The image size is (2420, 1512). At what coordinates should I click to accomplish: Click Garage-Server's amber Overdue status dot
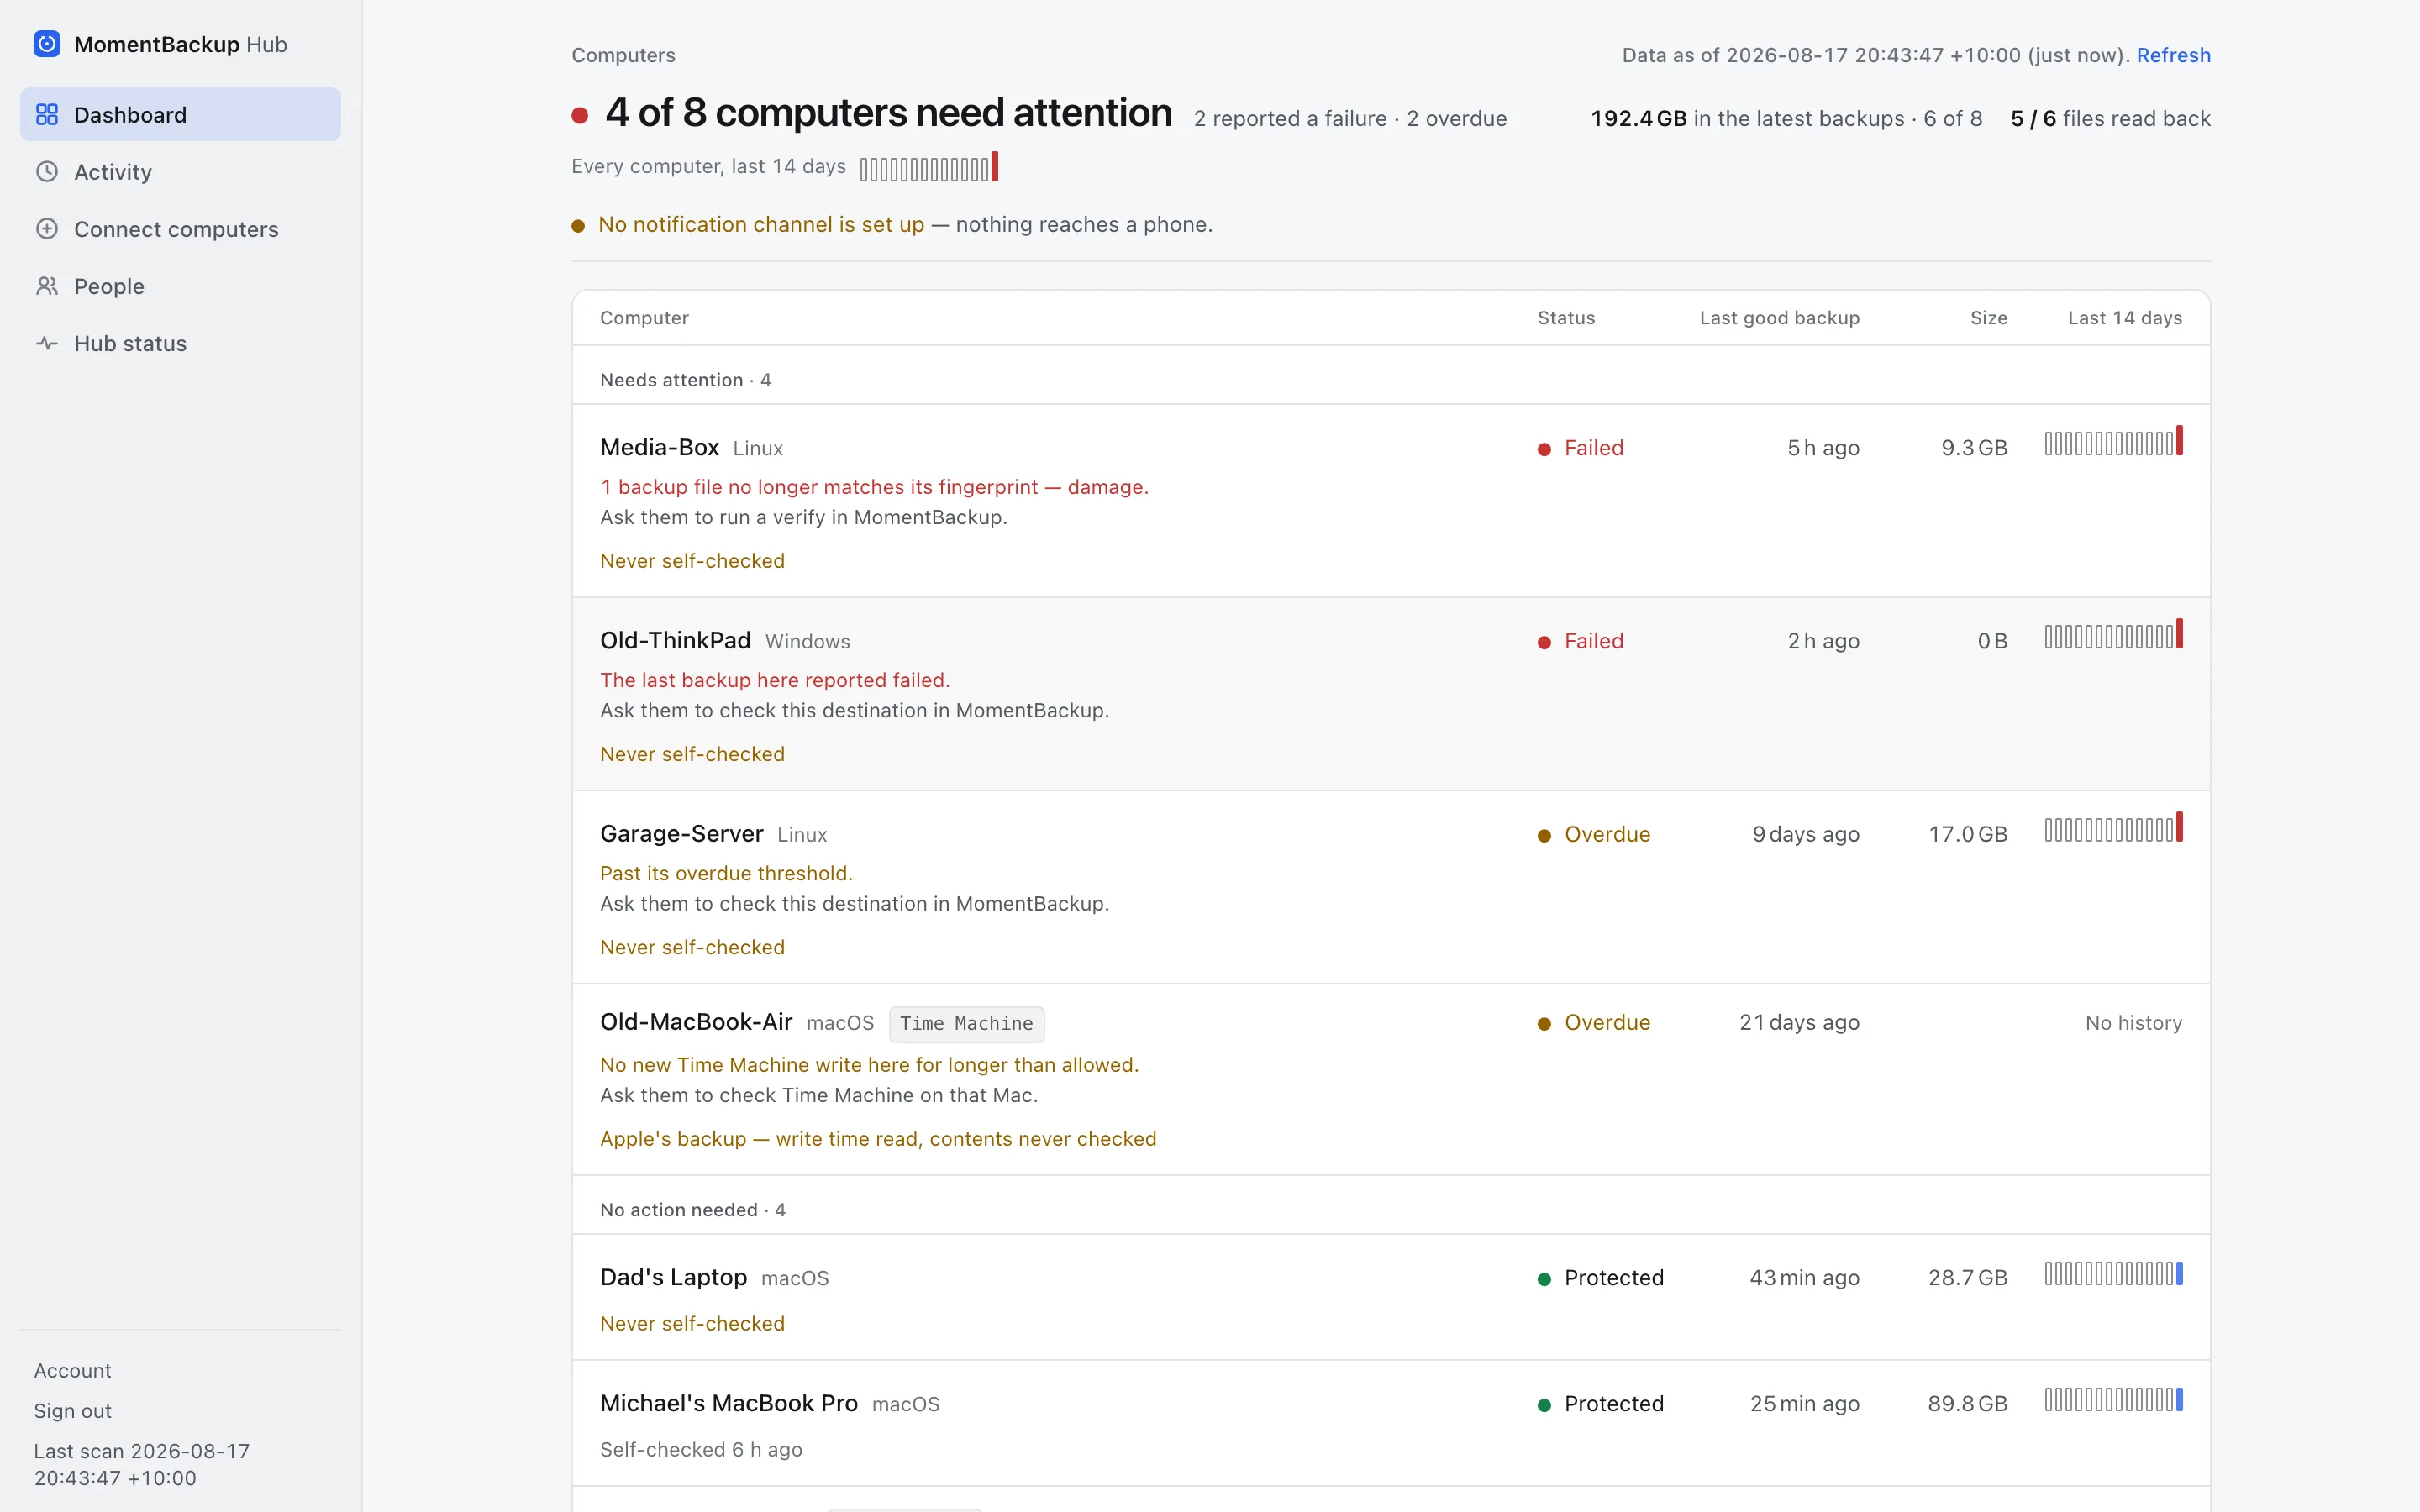pos(1544,835)
